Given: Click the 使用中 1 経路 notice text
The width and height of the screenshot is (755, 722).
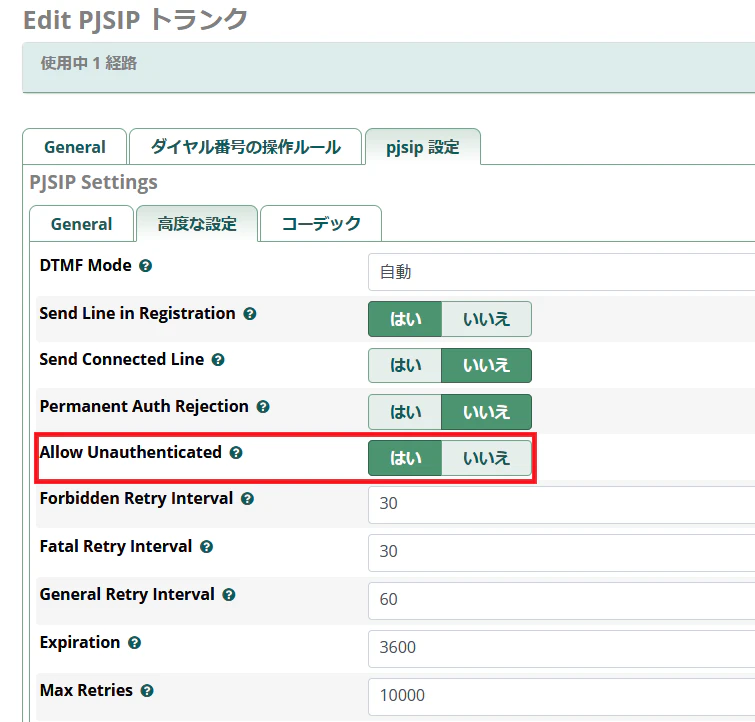Looking at the screenshot, I should pos(89,63).
